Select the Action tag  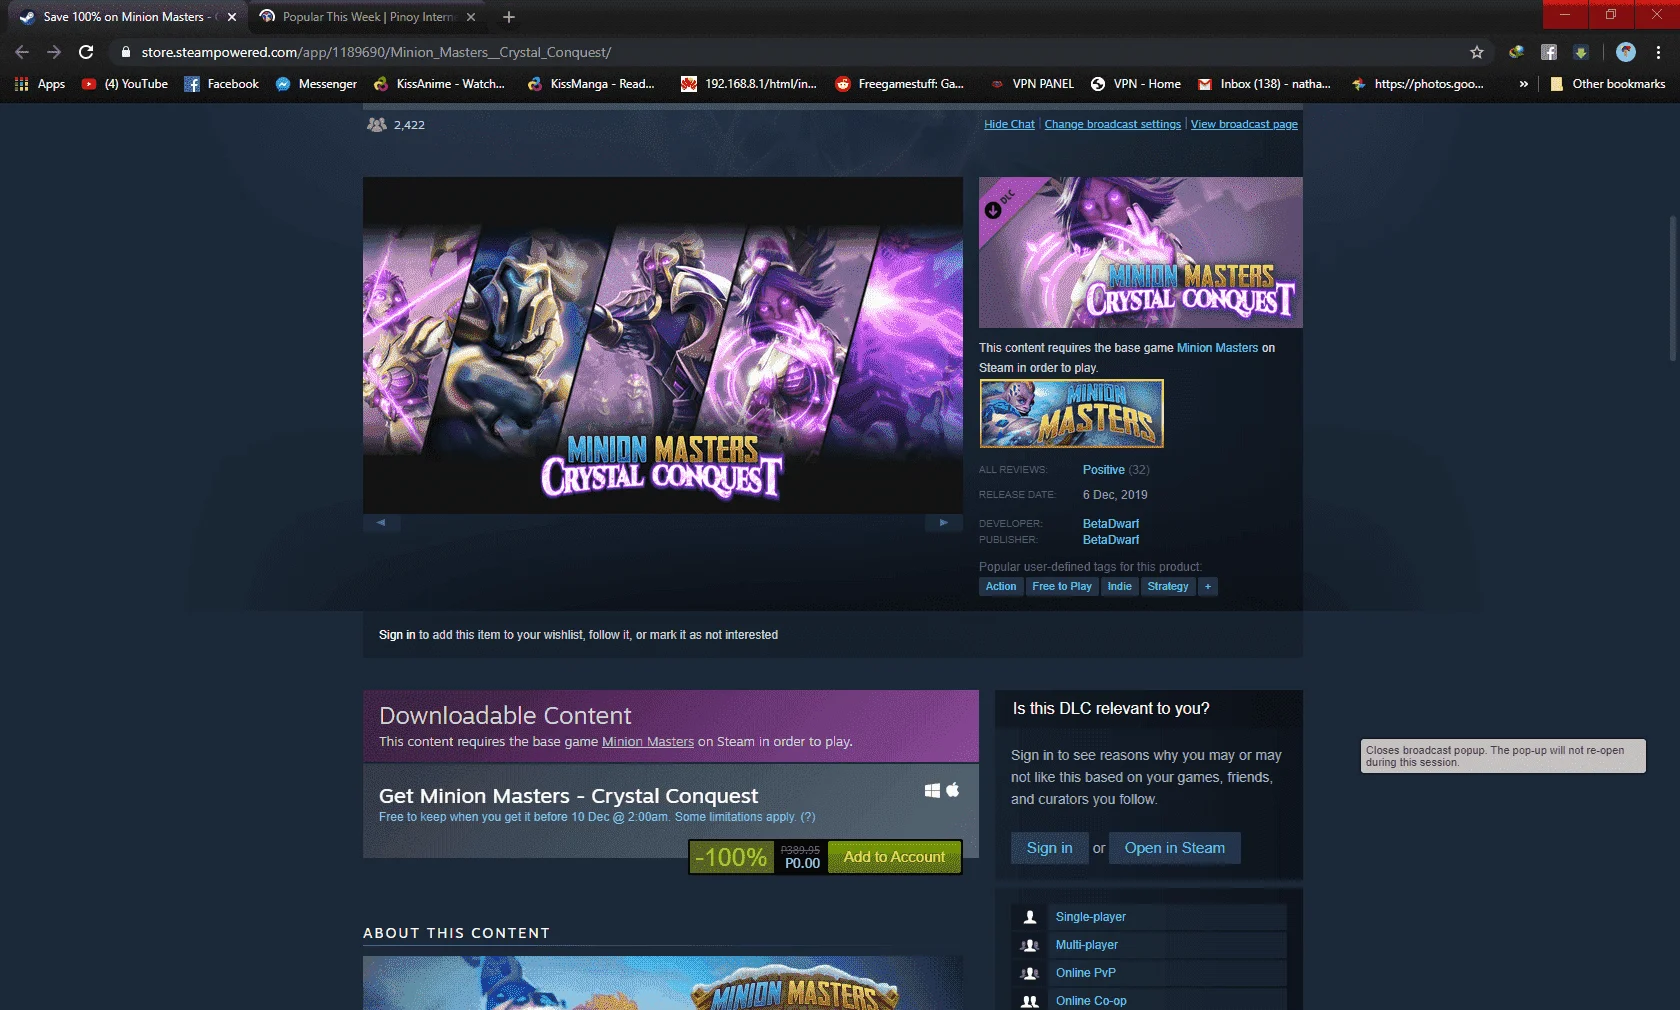tap(1001, 587)
